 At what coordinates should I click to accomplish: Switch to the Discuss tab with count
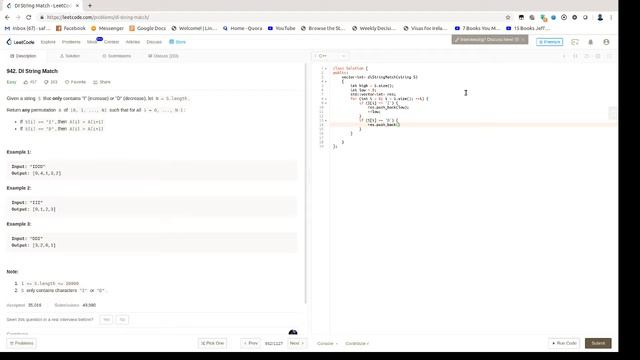click(x=163, y=56)
